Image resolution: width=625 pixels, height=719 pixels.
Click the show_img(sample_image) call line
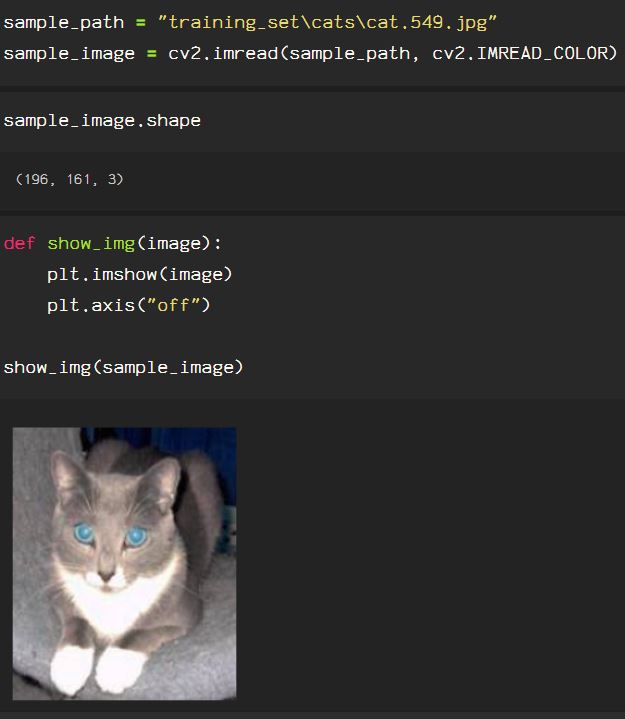point(123,367)
